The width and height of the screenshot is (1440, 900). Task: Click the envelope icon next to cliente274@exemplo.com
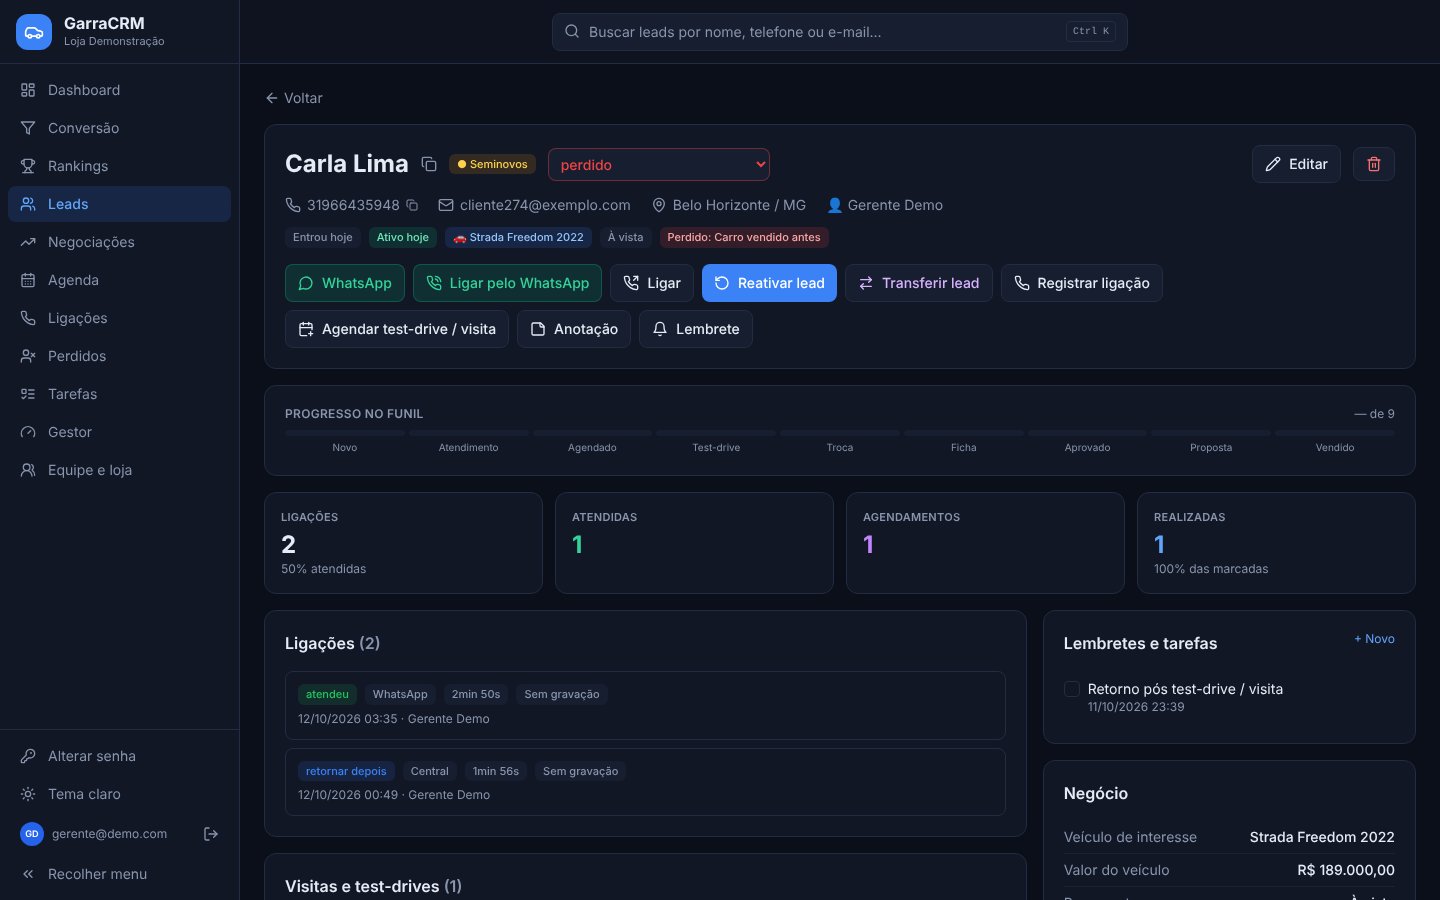point(446,205)
